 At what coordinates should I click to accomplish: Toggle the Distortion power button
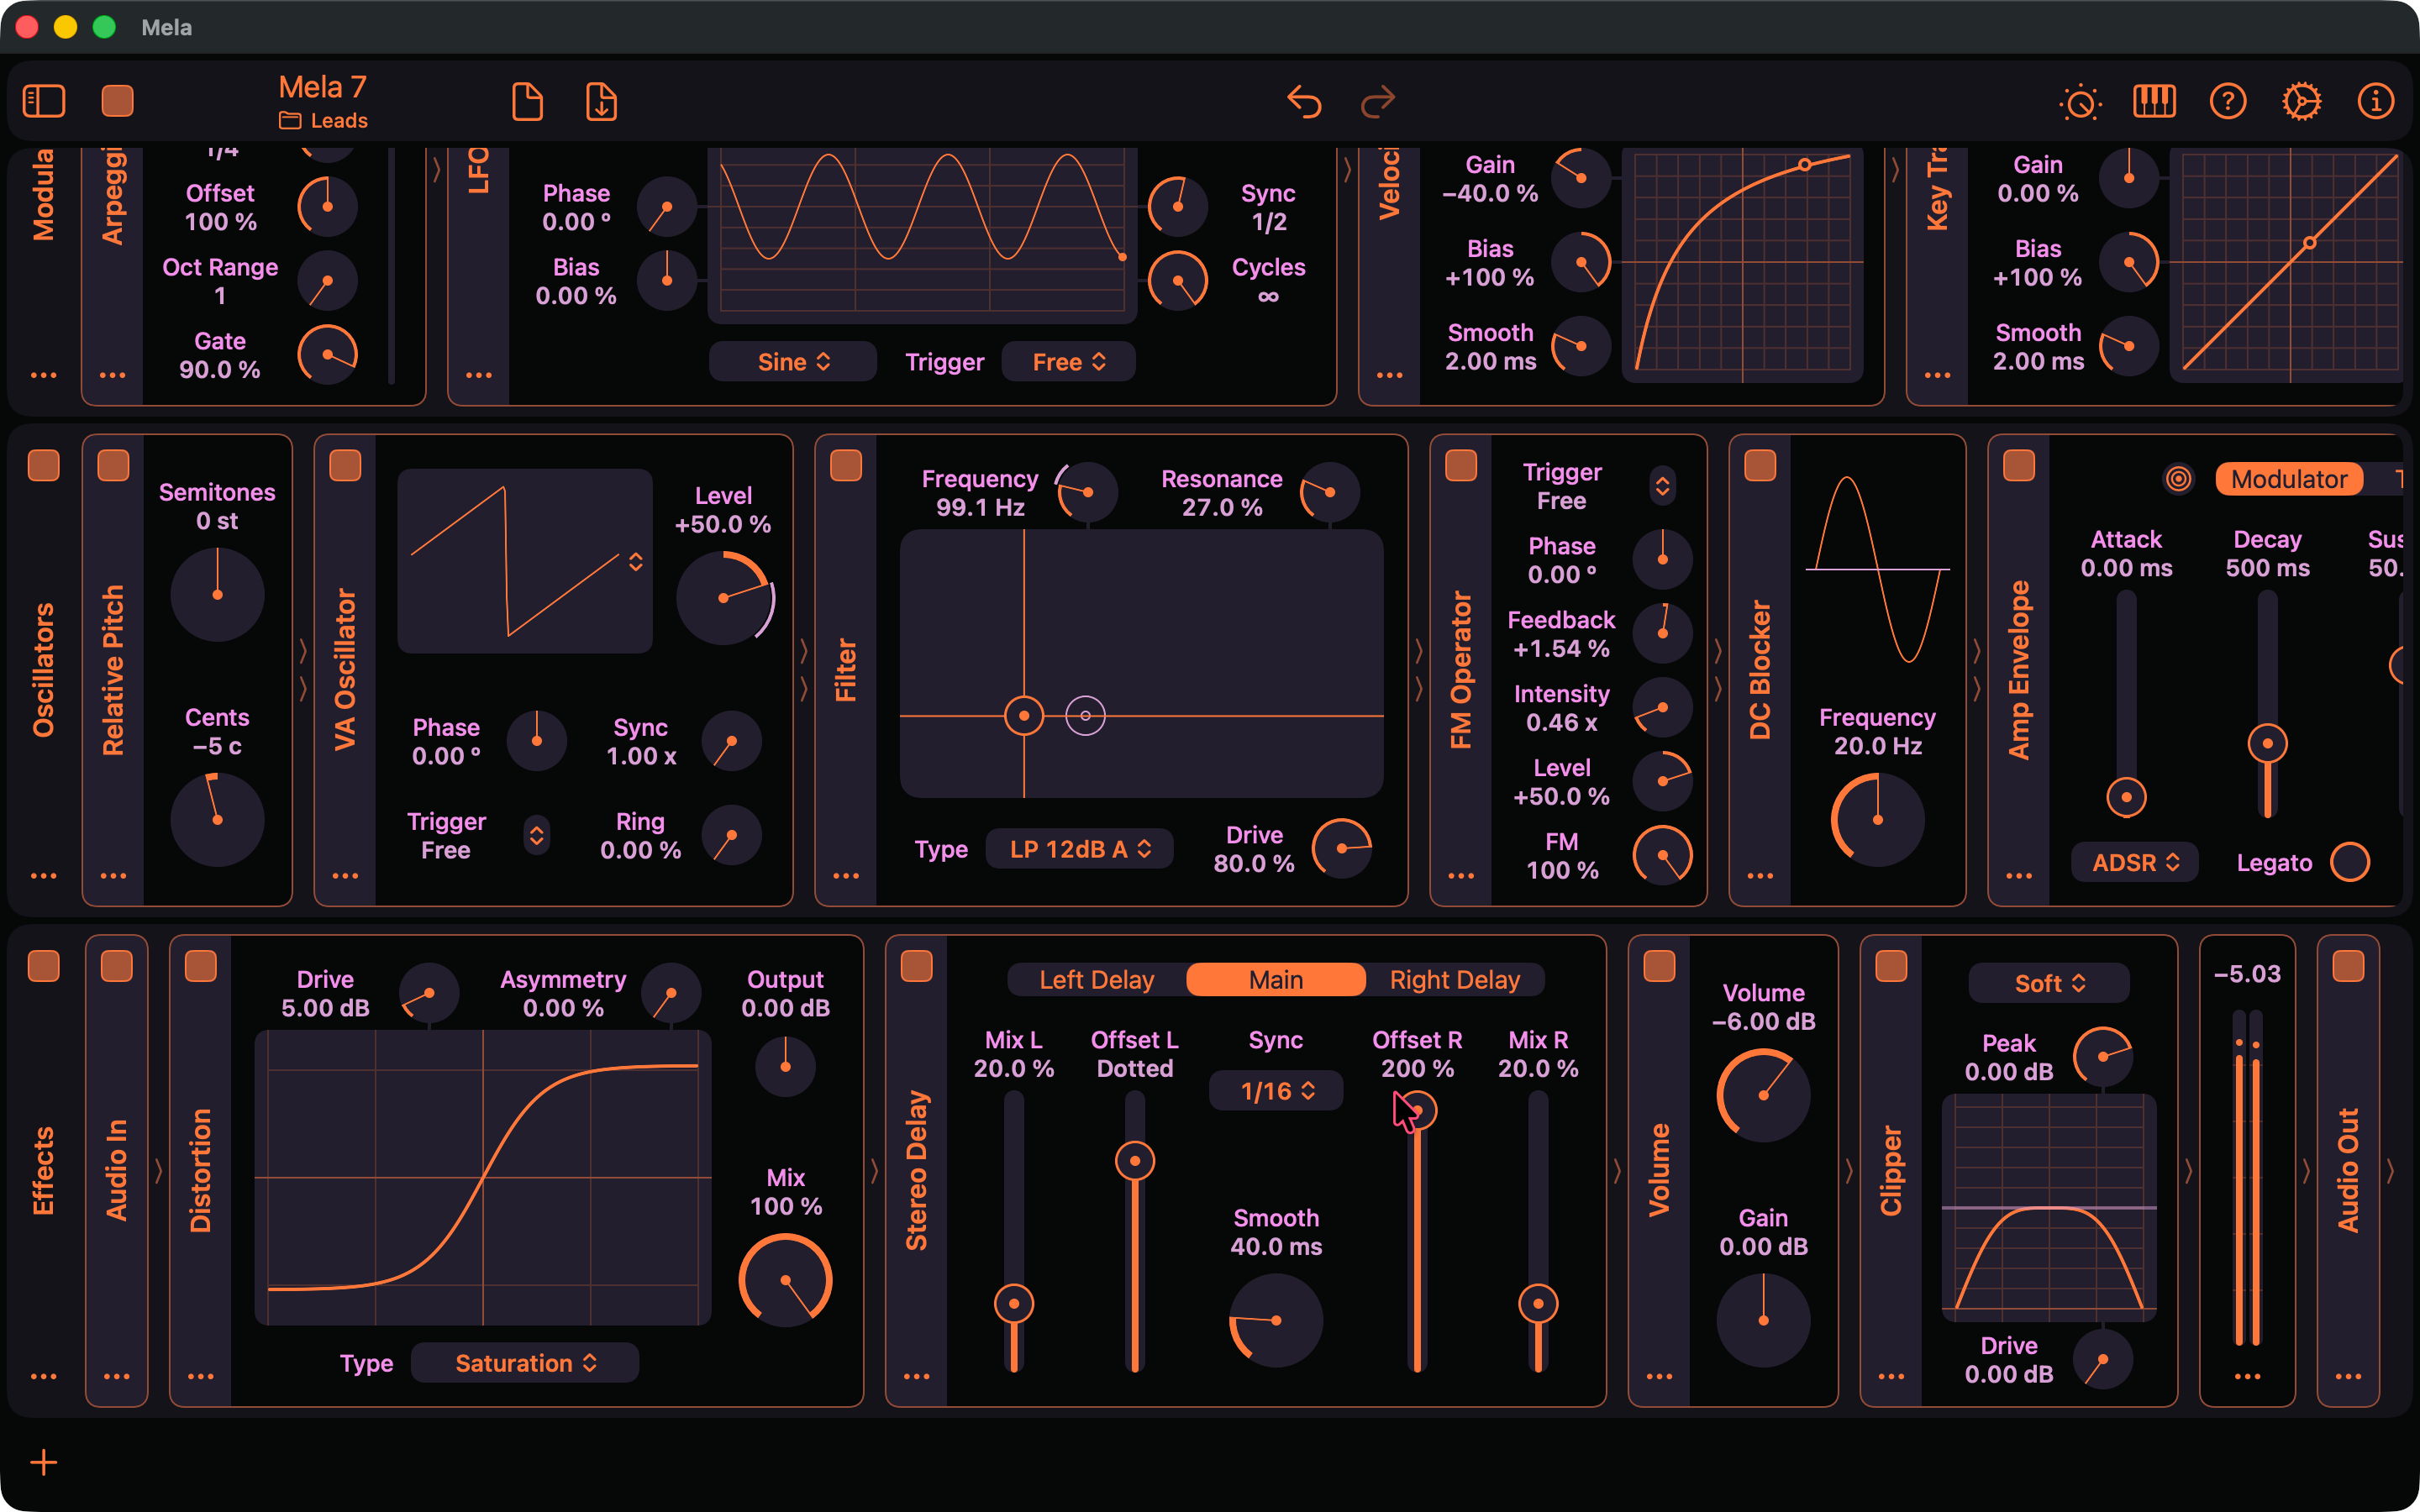(201, 966)
